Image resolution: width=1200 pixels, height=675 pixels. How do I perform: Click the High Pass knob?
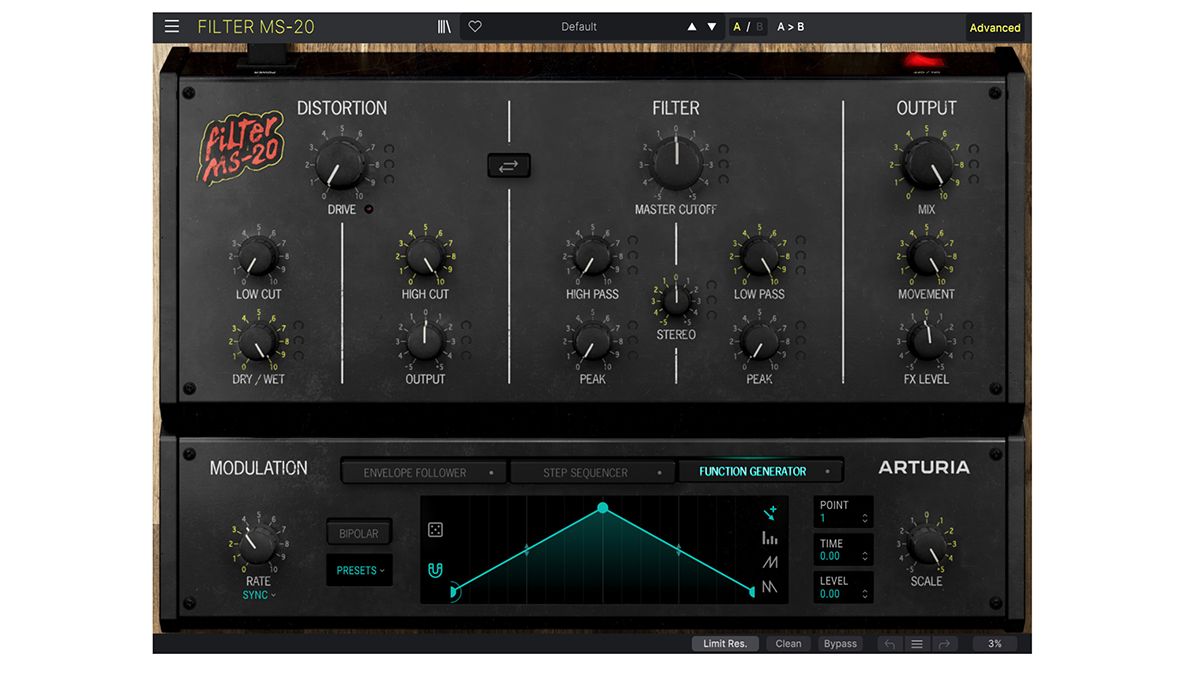(x=592, y=256)
